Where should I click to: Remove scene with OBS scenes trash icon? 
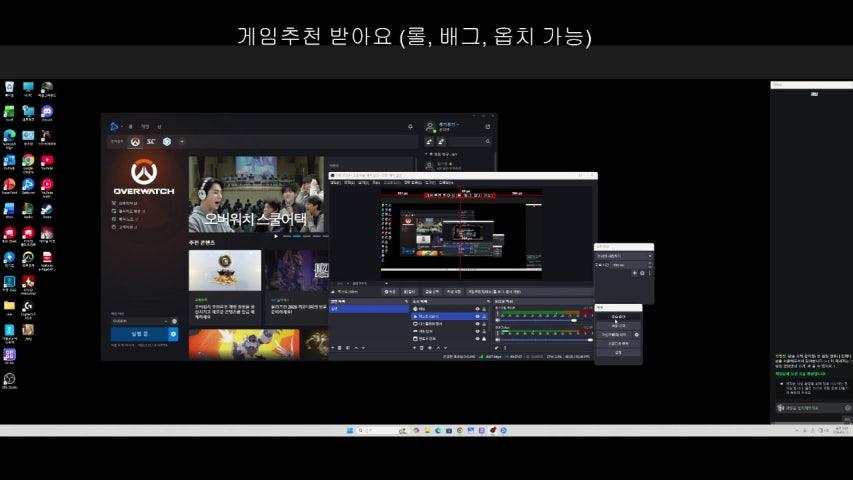point(339,348)
